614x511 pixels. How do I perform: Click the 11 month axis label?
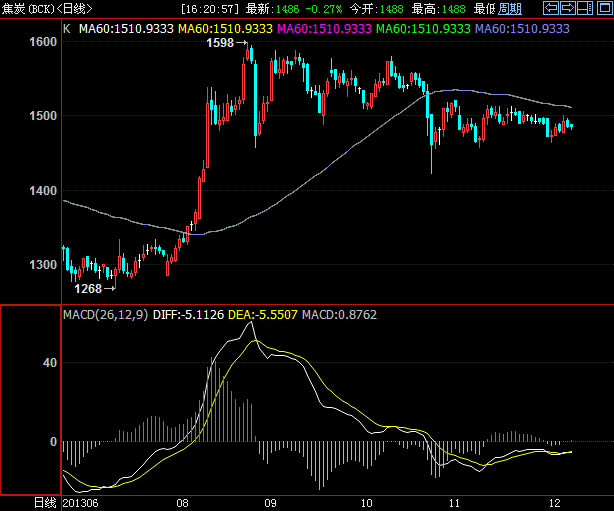454,503
